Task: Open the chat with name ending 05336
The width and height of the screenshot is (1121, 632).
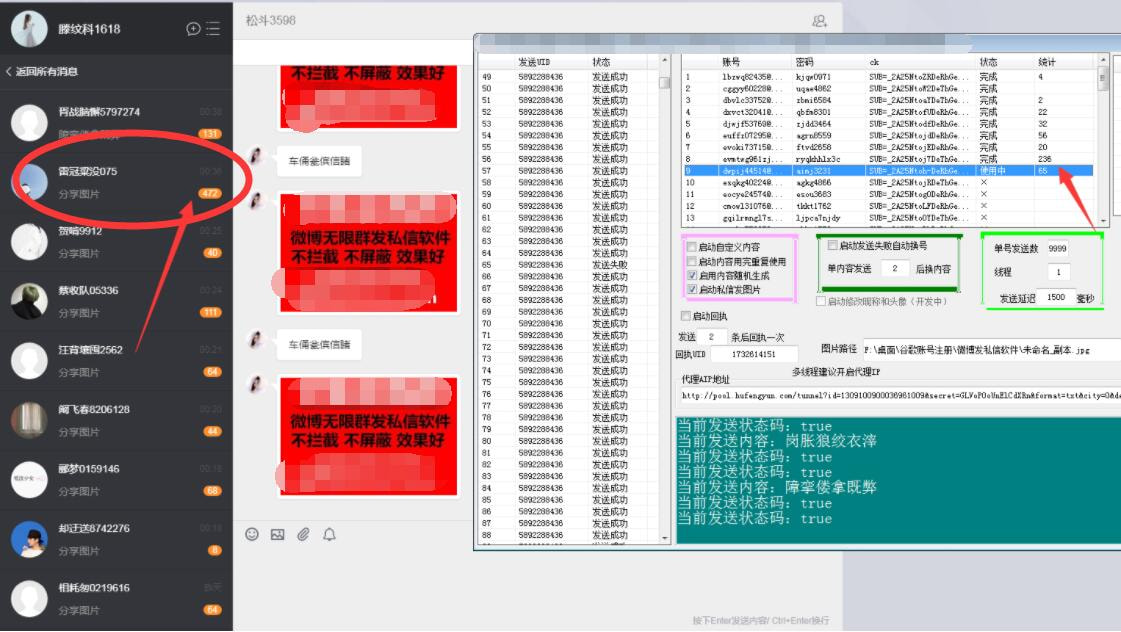Action: click(117, 301)
